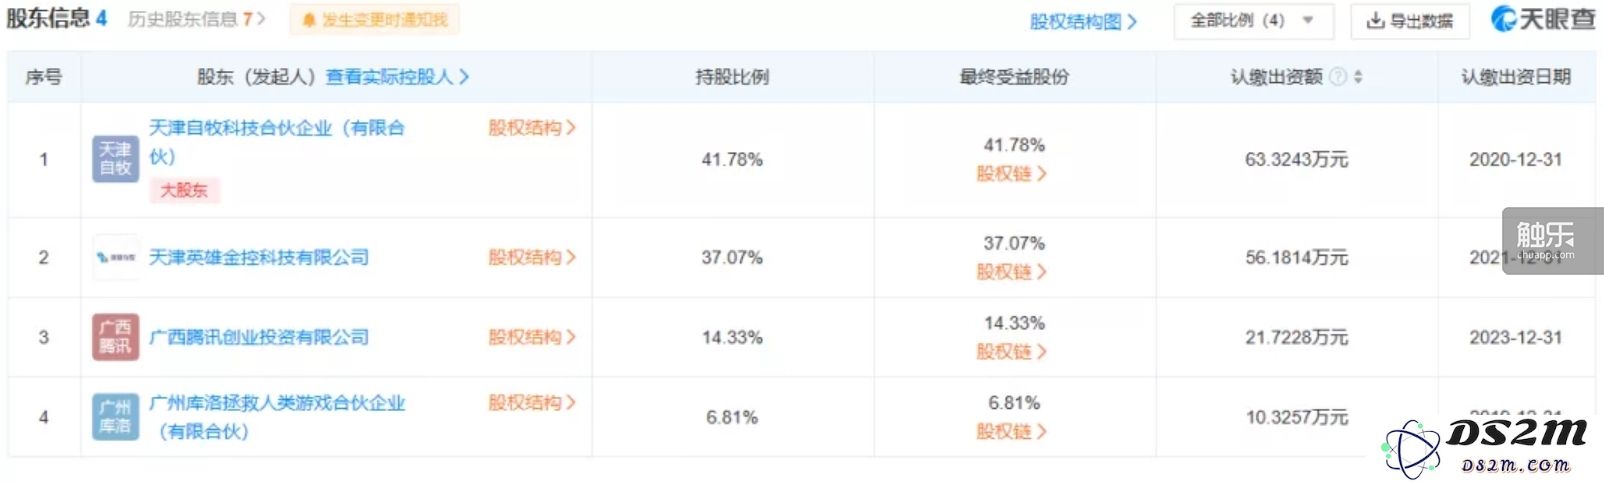Expand 历史股东信息 7 section
Screen dimensions: 1604x483
pos(196,19)
